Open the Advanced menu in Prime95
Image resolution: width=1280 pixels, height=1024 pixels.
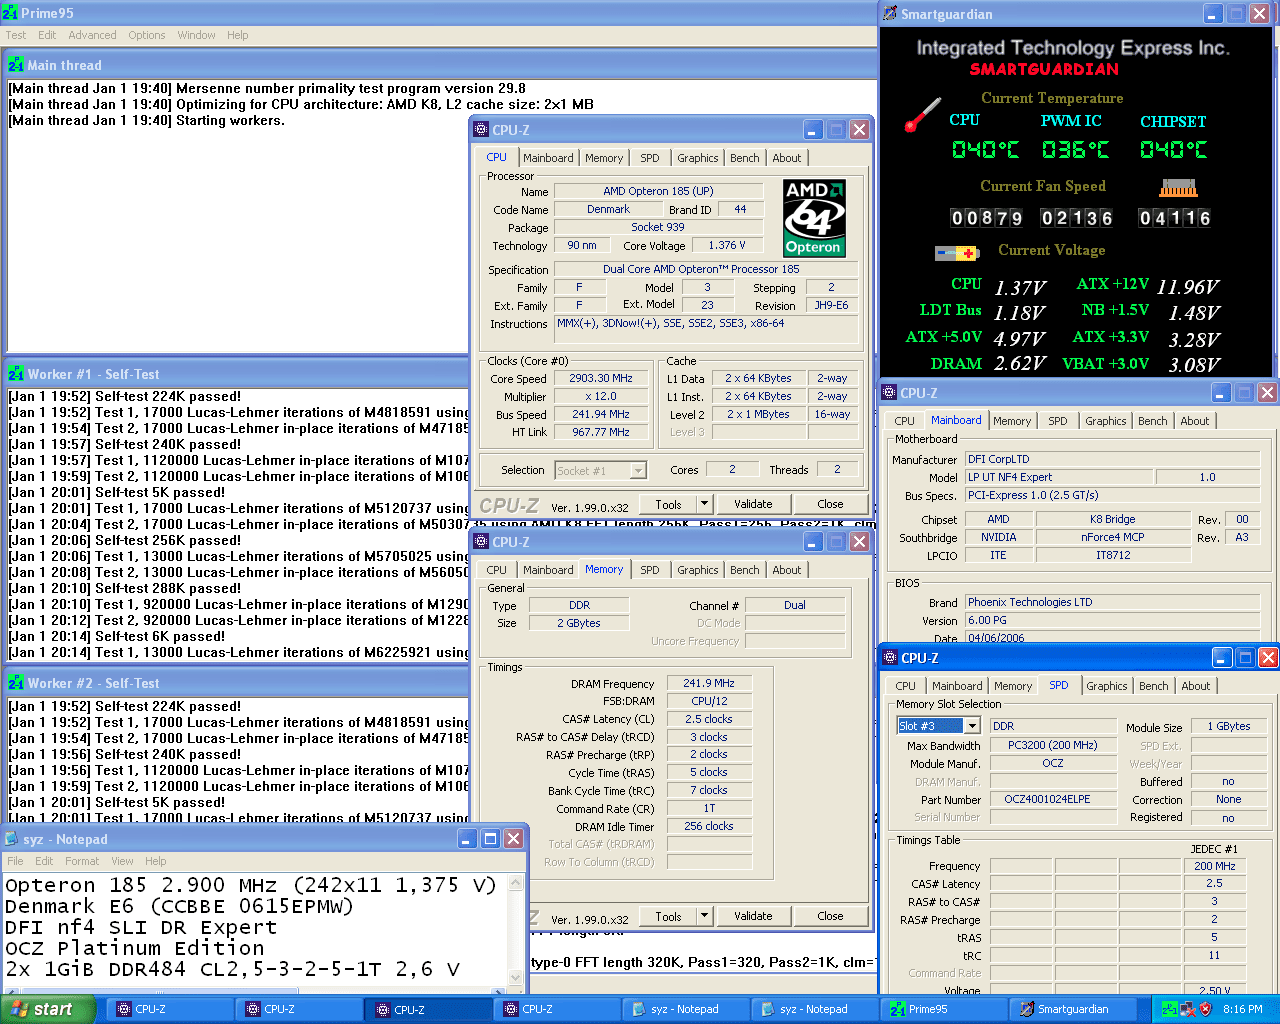coord(92,35)
